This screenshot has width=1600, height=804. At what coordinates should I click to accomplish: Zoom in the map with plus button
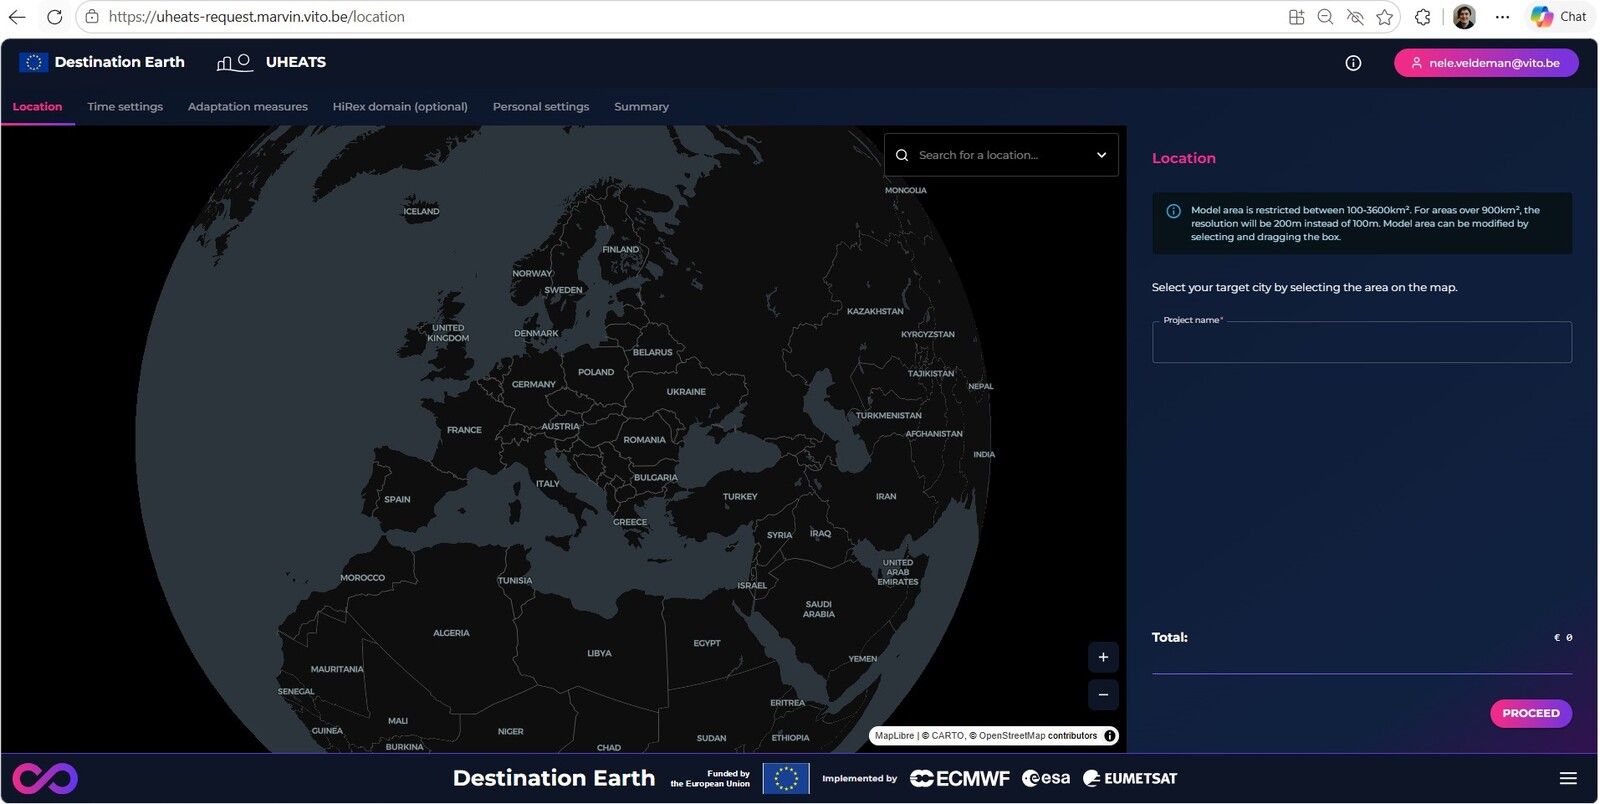click(x=1103, y=657)
